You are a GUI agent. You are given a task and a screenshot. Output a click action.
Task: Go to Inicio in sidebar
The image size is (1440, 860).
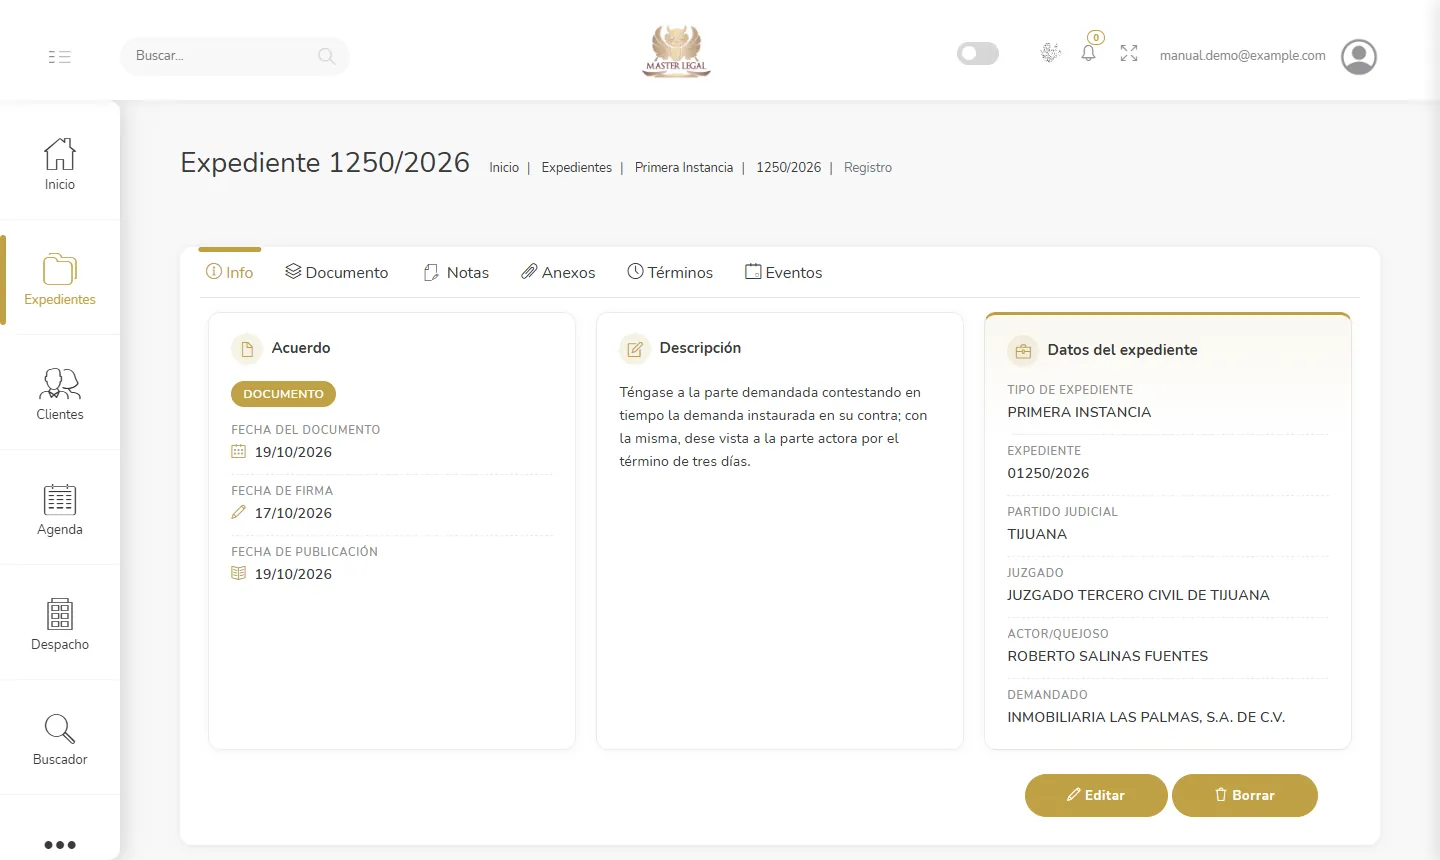60,164
